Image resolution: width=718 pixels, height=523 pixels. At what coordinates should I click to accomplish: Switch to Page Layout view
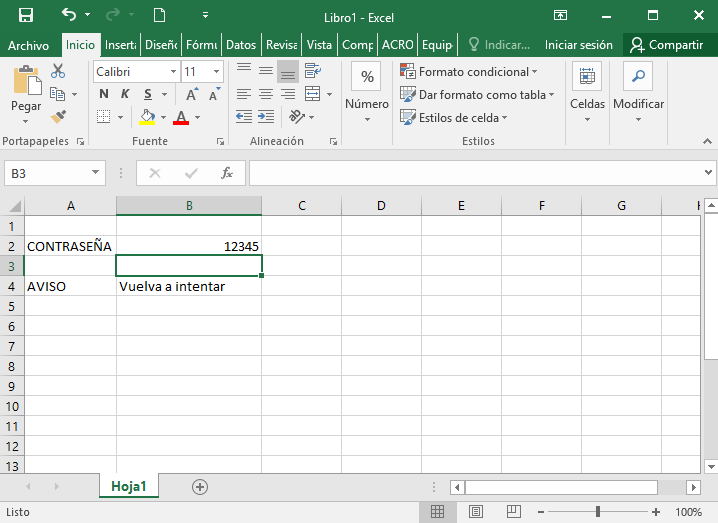476,512
